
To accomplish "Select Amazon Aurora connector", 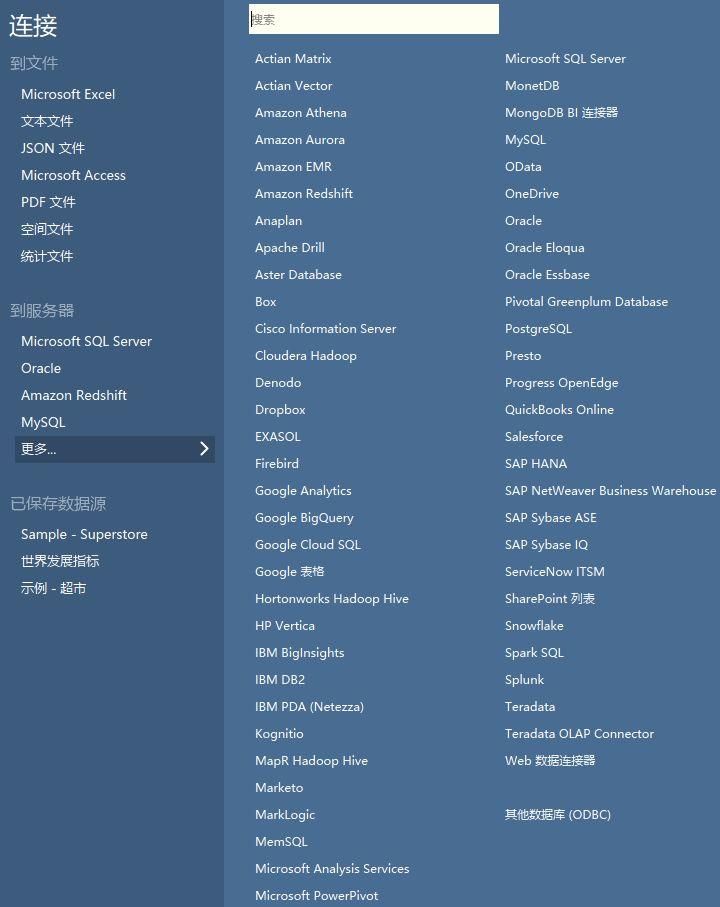I will coord(300,139).
